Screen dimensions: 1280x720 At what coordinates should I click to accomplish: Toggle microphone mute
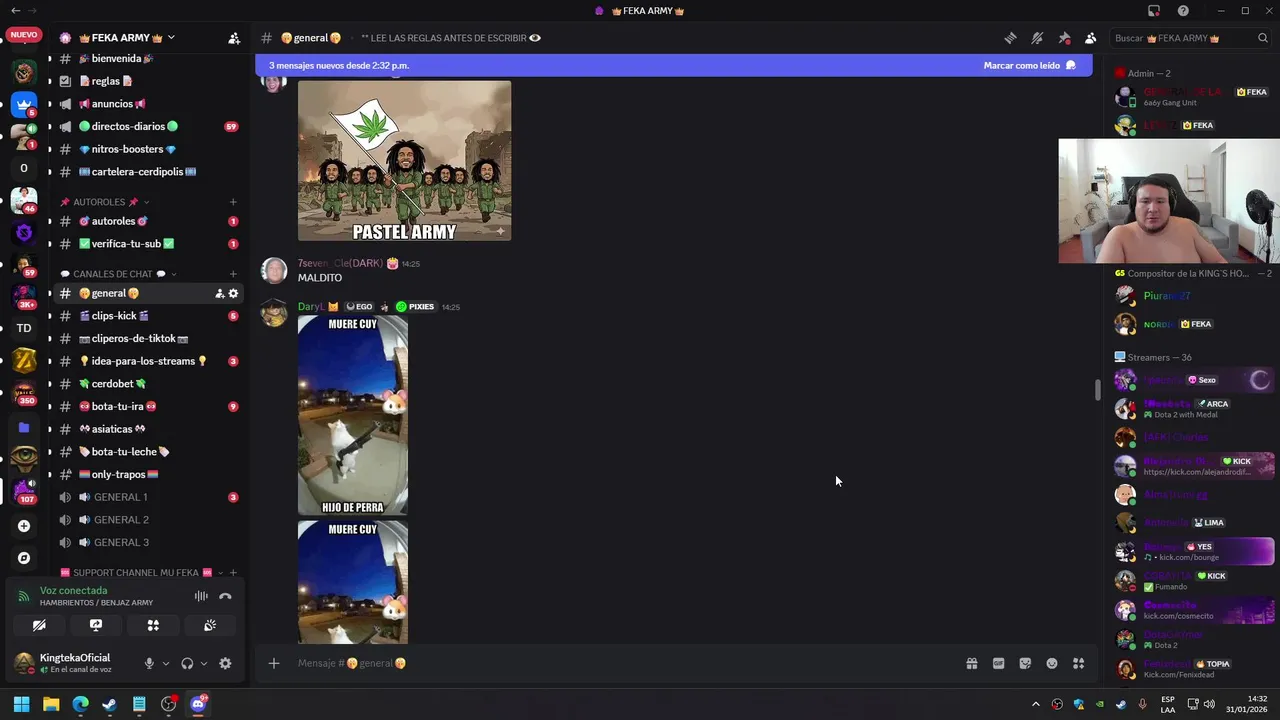tap(149, 663)
